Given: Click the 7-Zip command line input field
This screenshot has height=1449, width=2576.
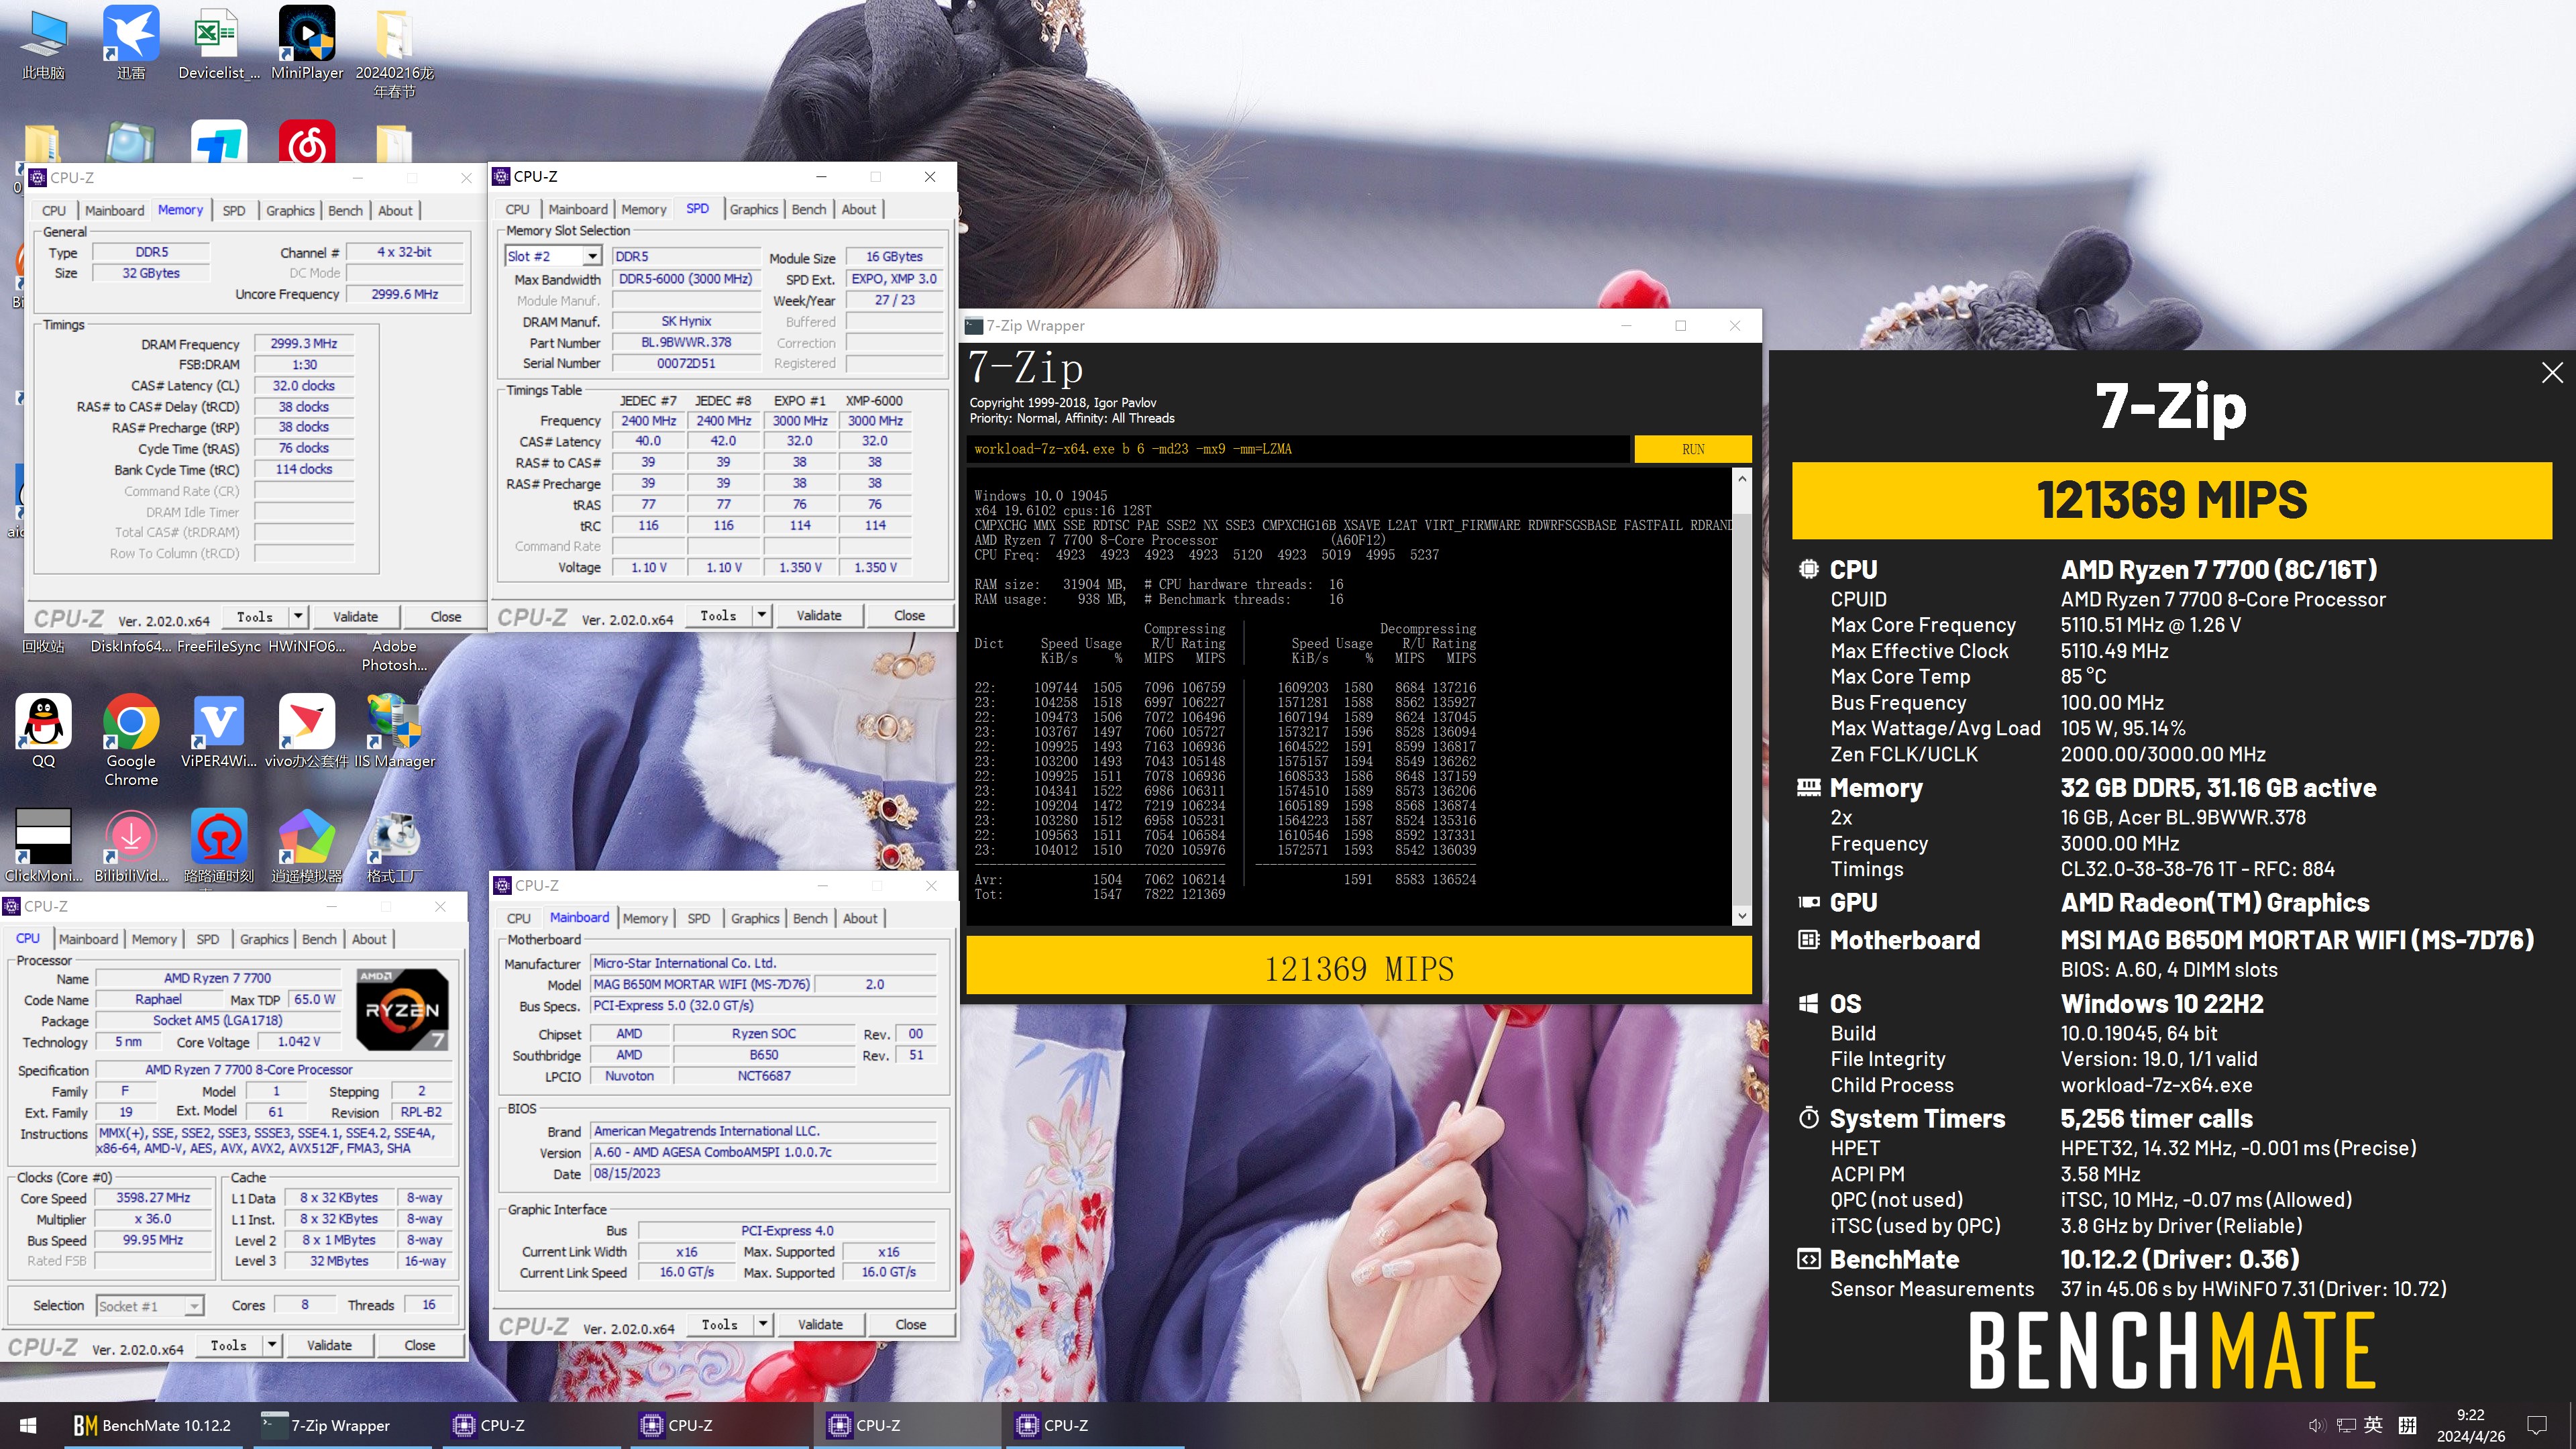Looking at the screenshot, I should tap(1298, 449).
